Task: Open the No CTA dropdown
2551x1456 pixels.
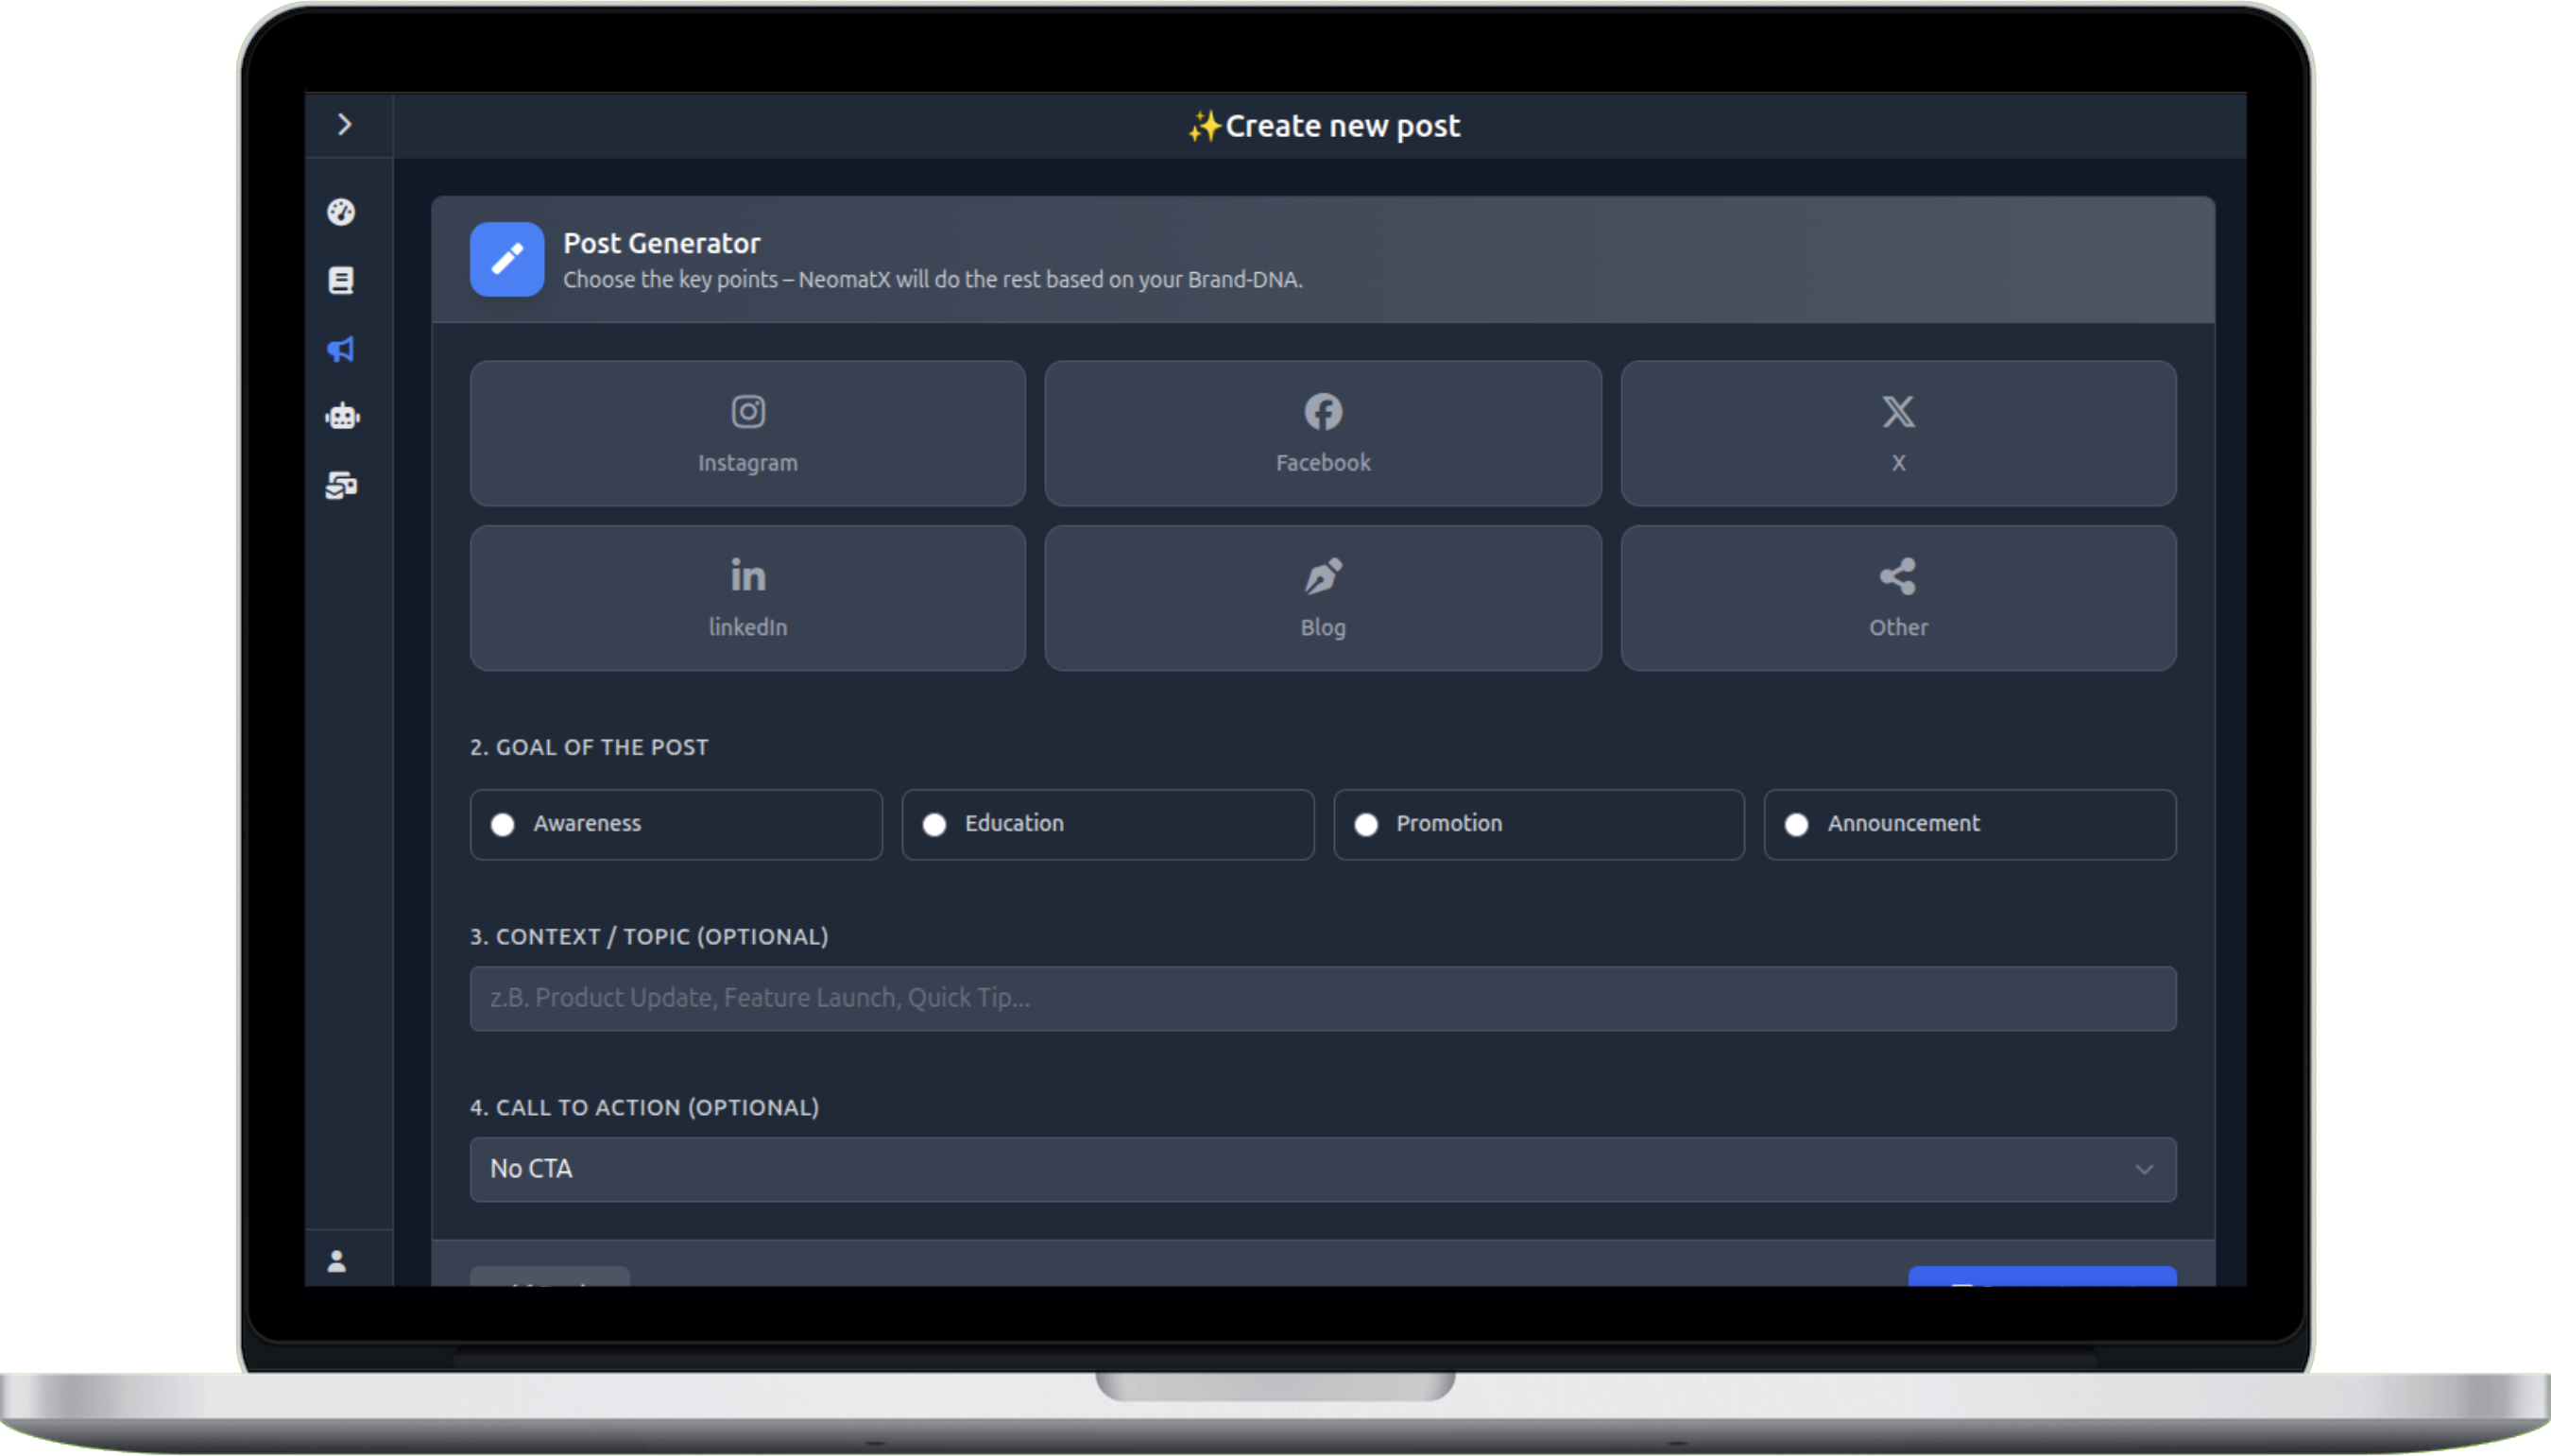Action: coord(1321,1169)
